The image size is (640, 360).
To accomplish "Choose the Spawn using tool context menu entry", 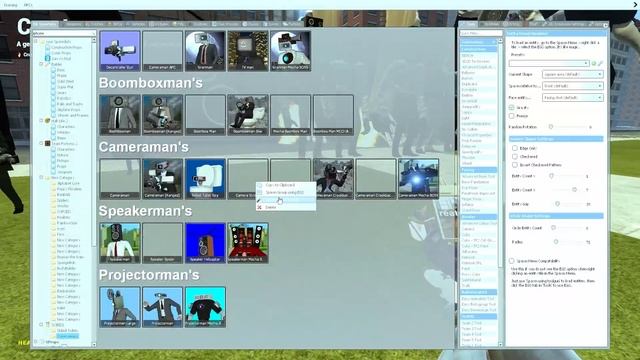I will [x=285, y=192].
